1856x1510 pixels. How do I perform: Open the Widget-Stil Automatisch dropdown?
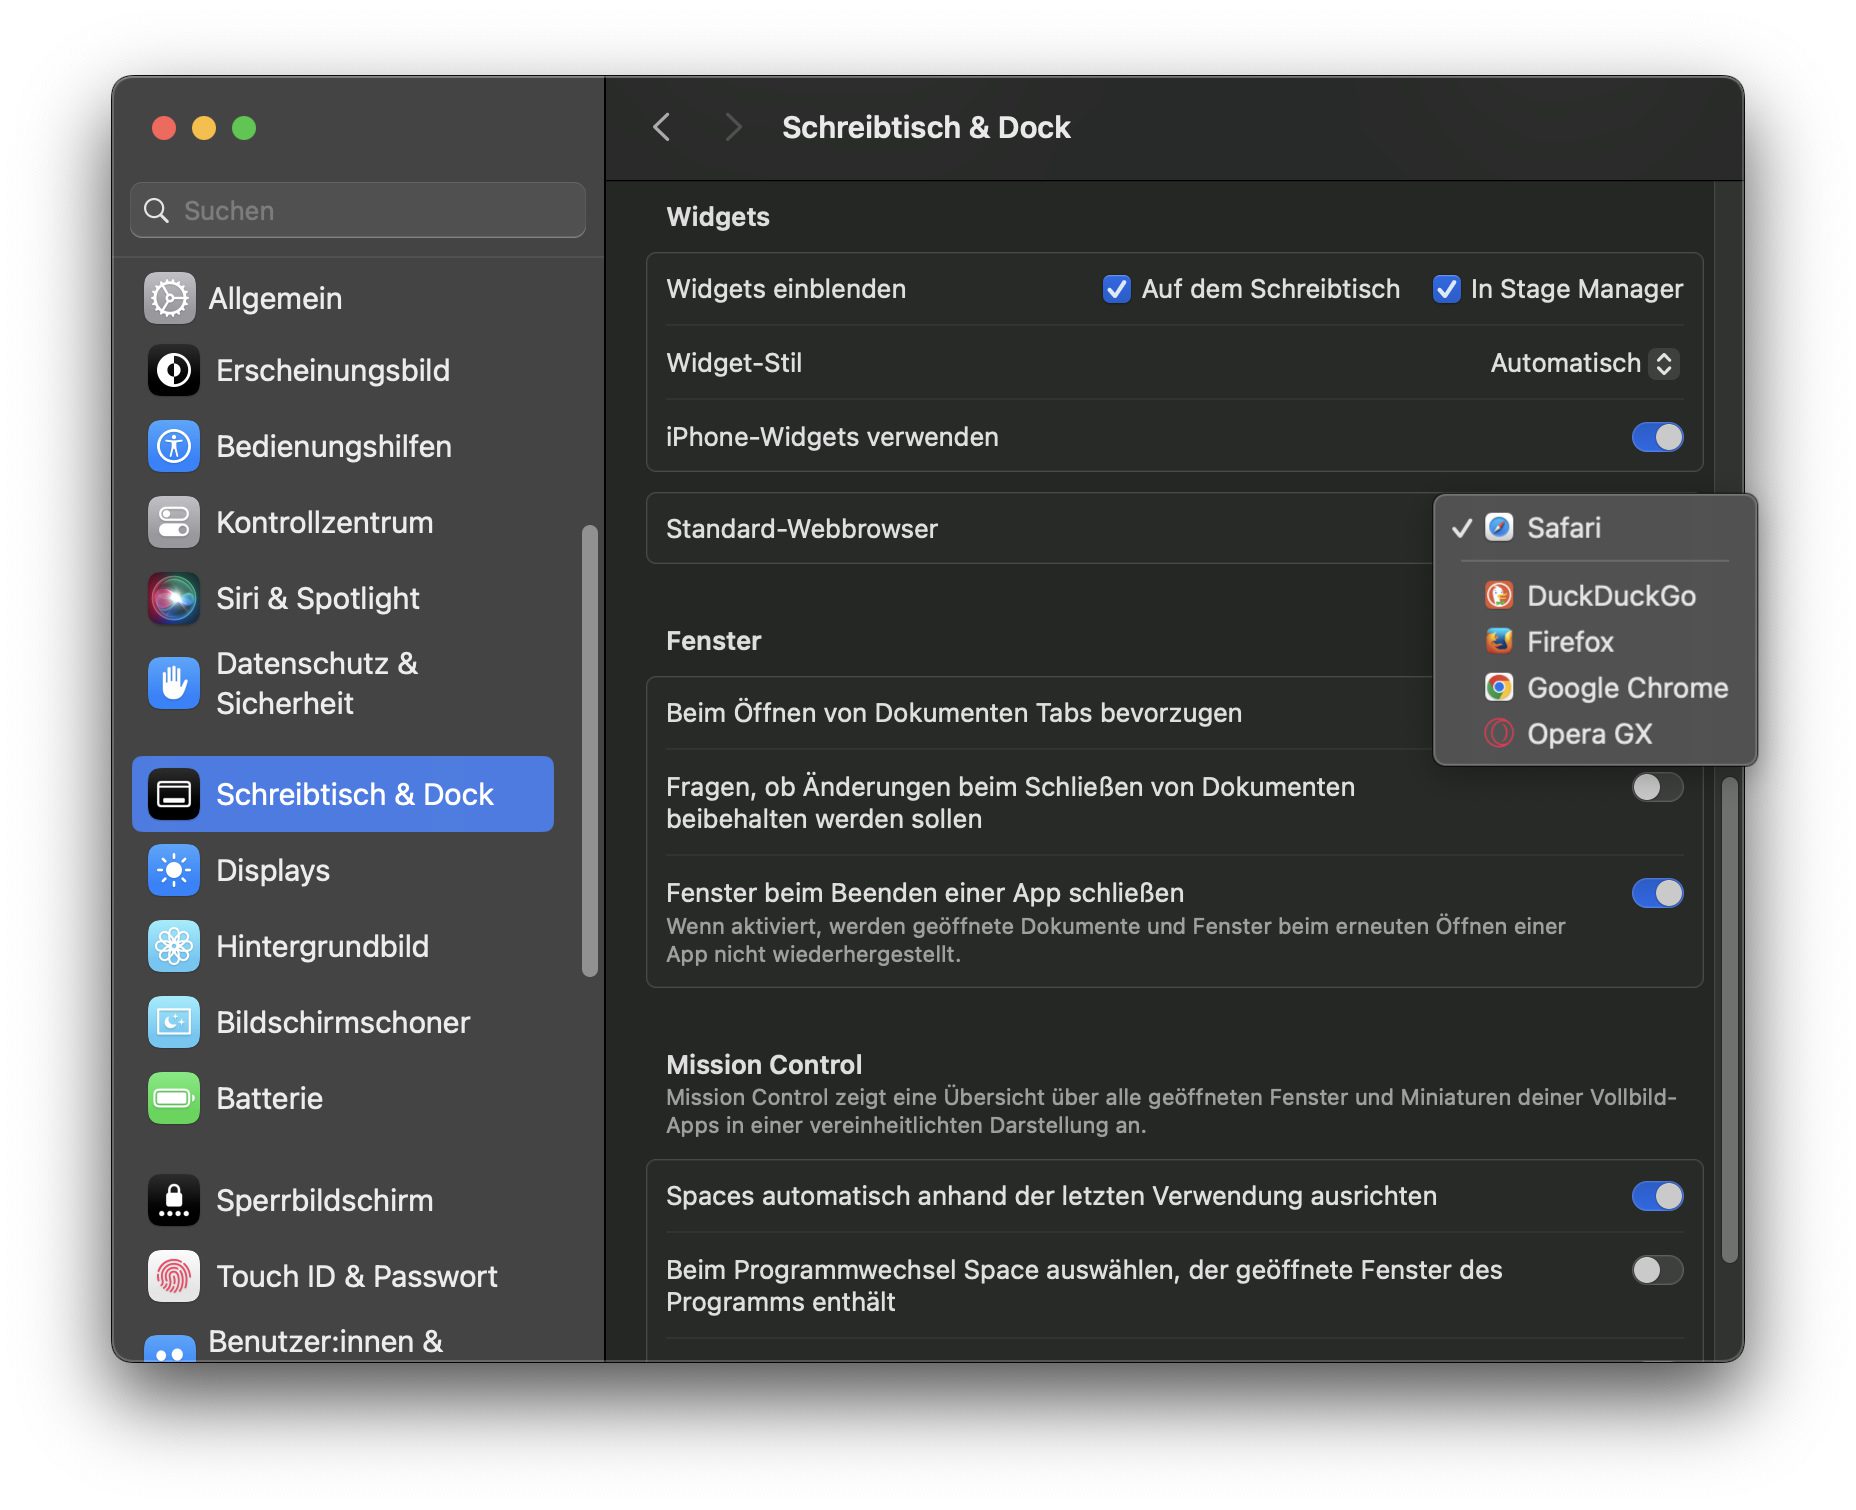point(1583,363)
